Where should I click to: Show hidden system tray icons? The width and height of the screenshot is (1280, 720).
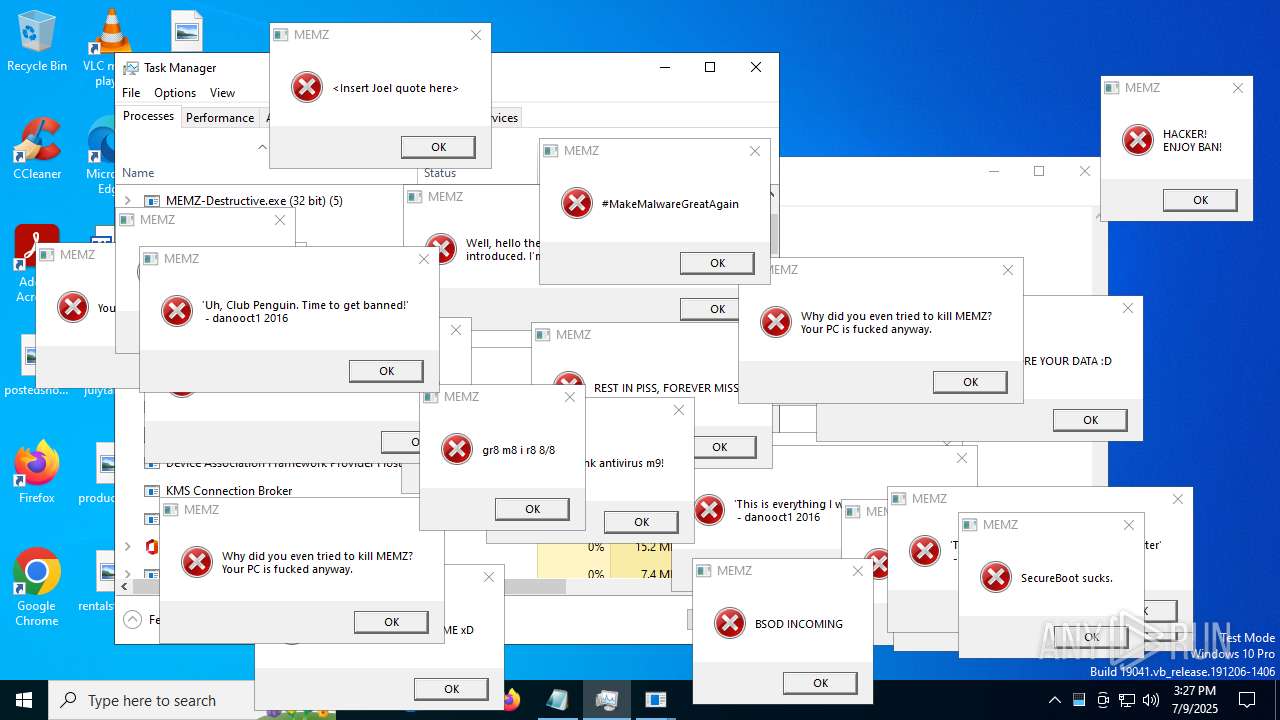coord(1054,700)
